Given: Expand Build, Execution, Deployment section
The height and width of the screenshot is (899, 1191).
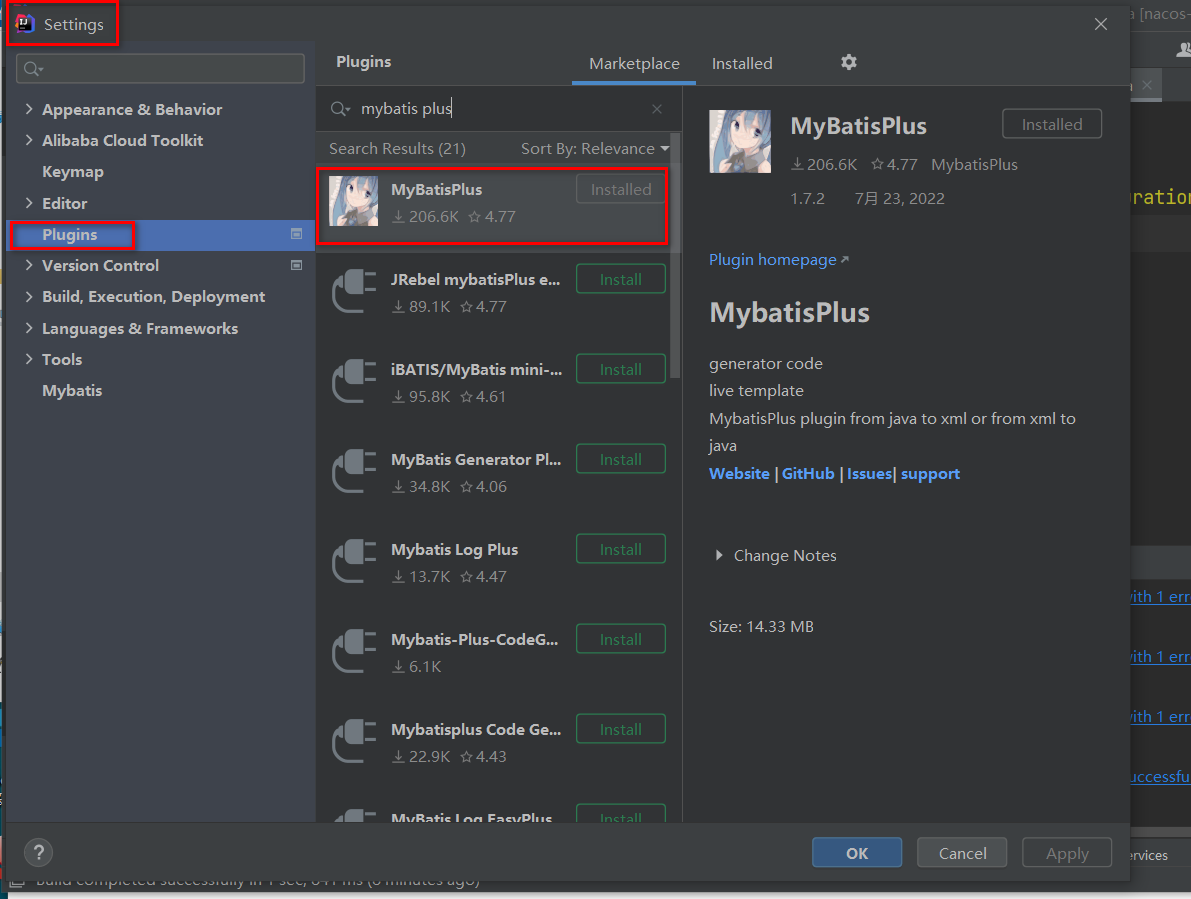Looking at the screenshot, I should pyautogui.click(x=29, y=296).
